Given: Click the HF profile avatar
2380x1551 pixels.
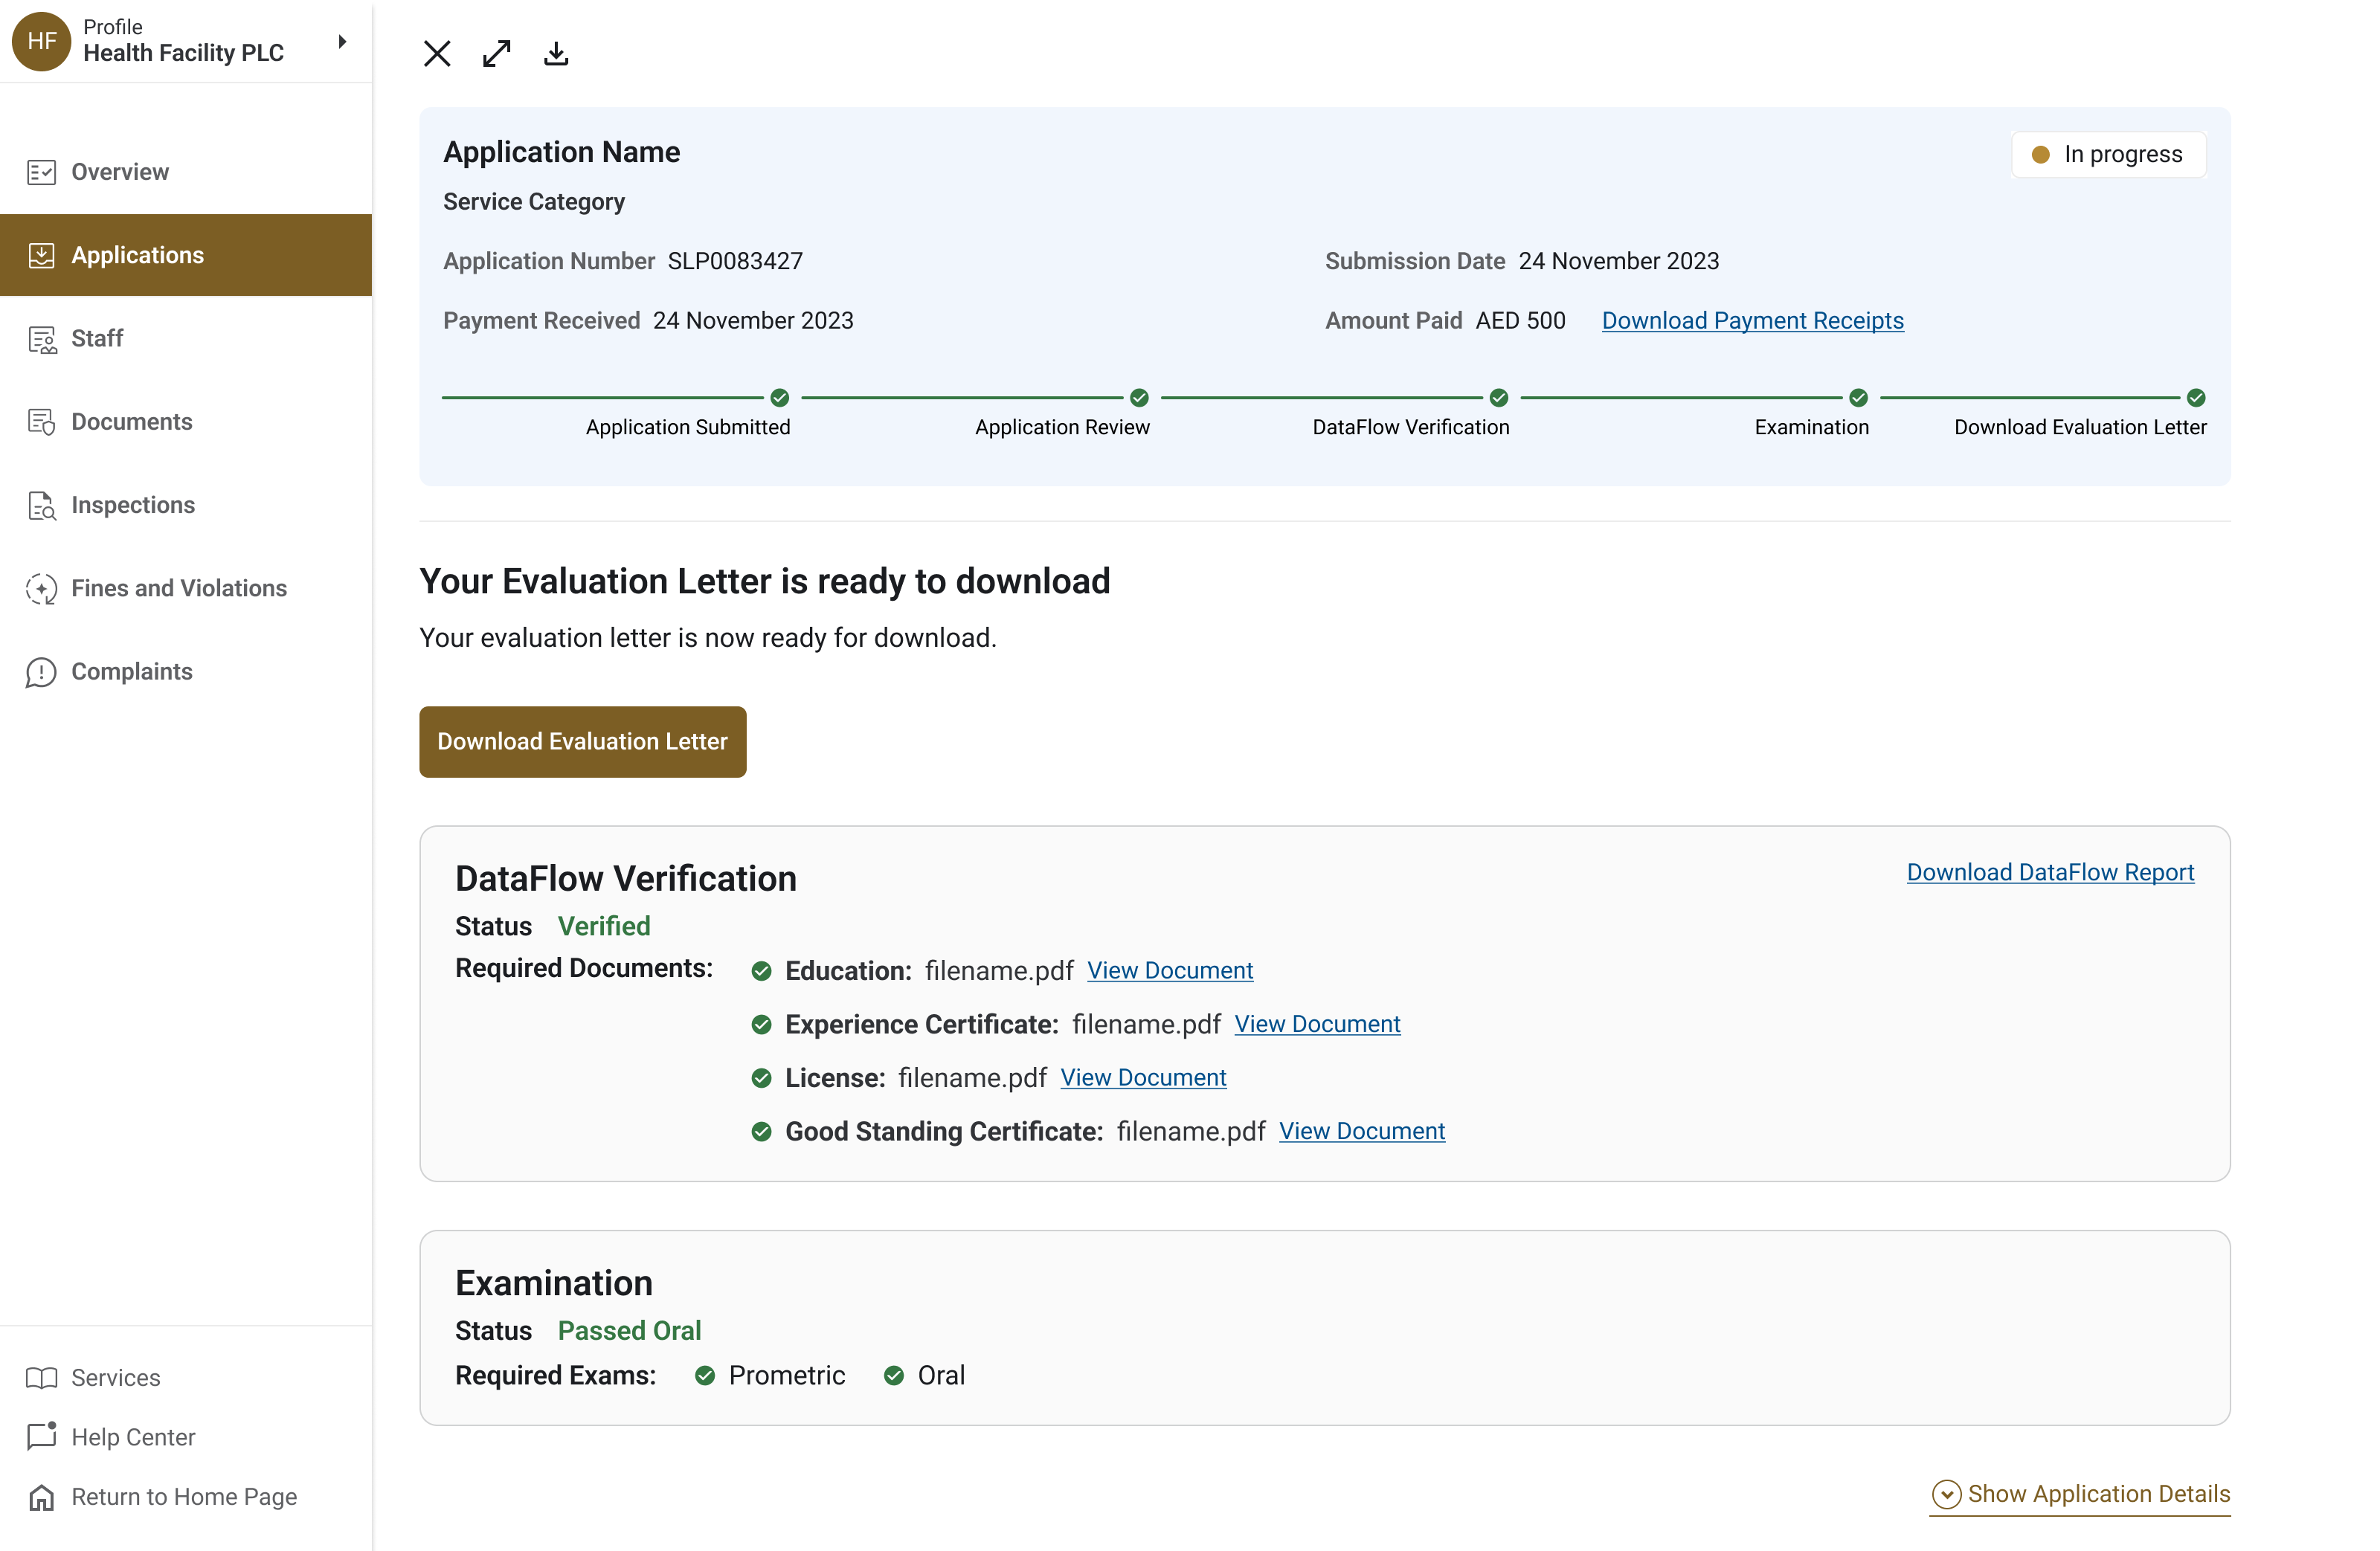Looking at the screenshot, I should (x=41, y=41).
